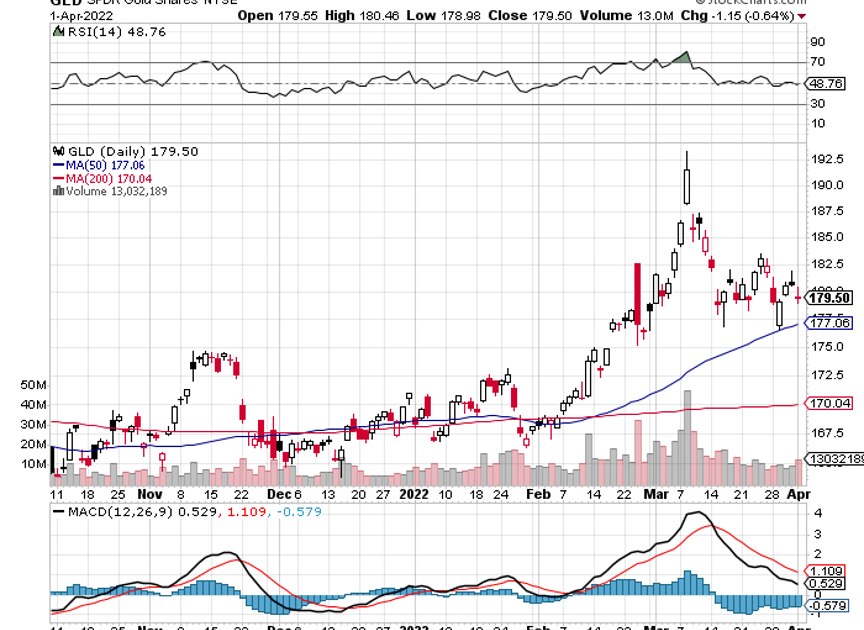Click the 185.0 price axis label
The height and width of the screenshot is (630, 864).
click(x=827, y=237)
